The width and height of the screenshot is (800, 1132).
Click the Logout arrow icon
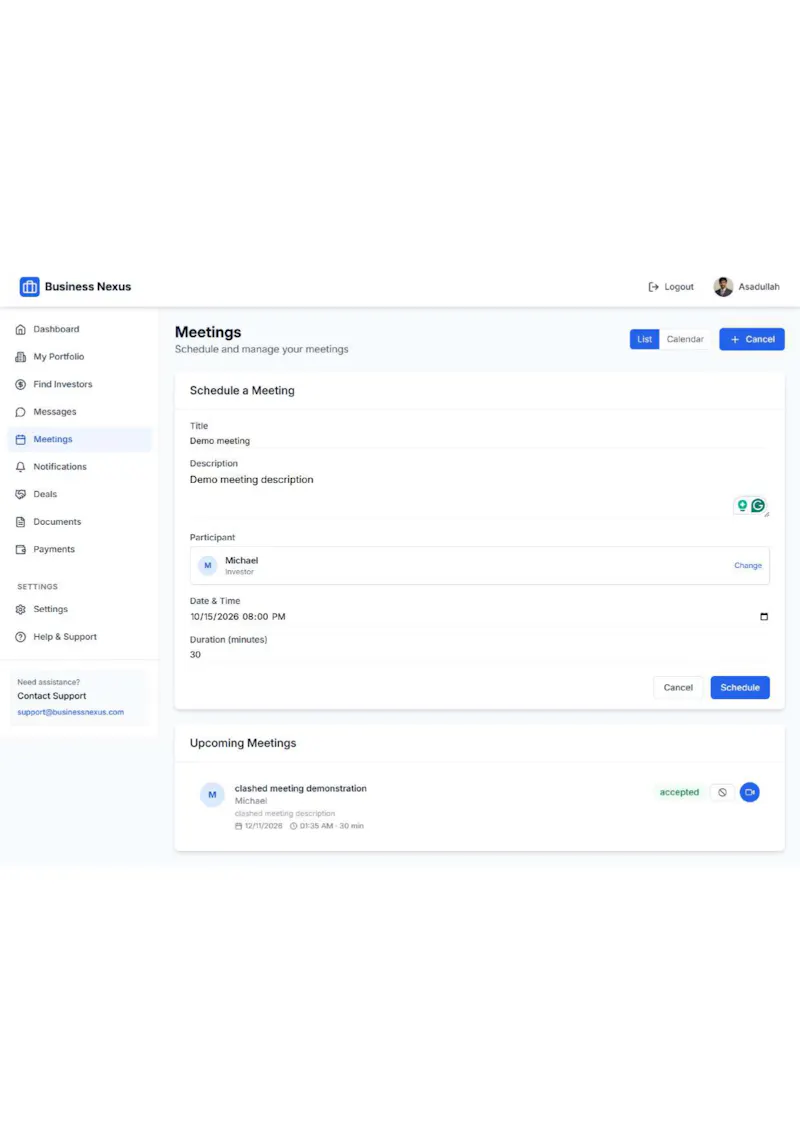(653, 287)
